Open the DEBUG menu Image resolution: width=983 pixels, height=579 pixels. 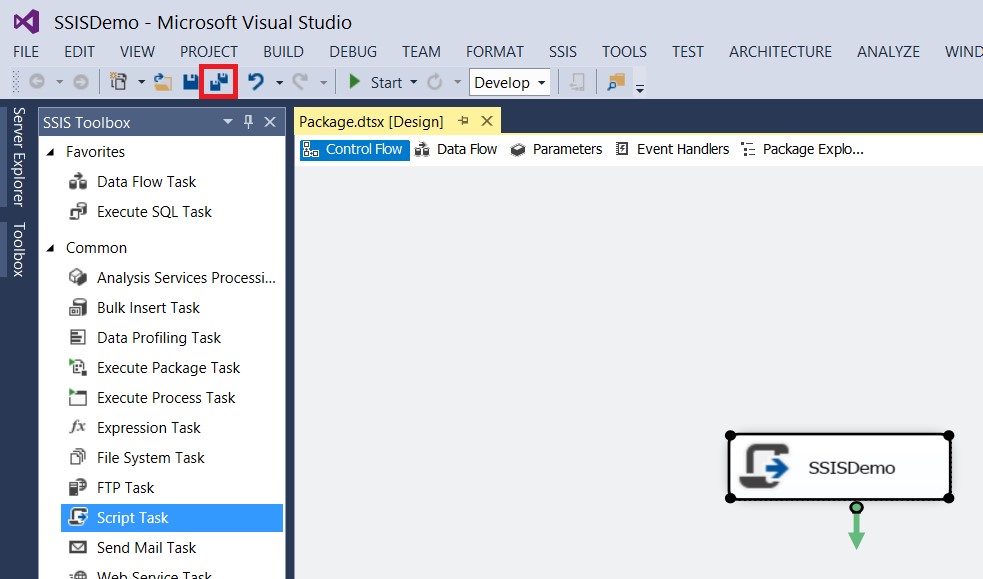tap(353, 51)
